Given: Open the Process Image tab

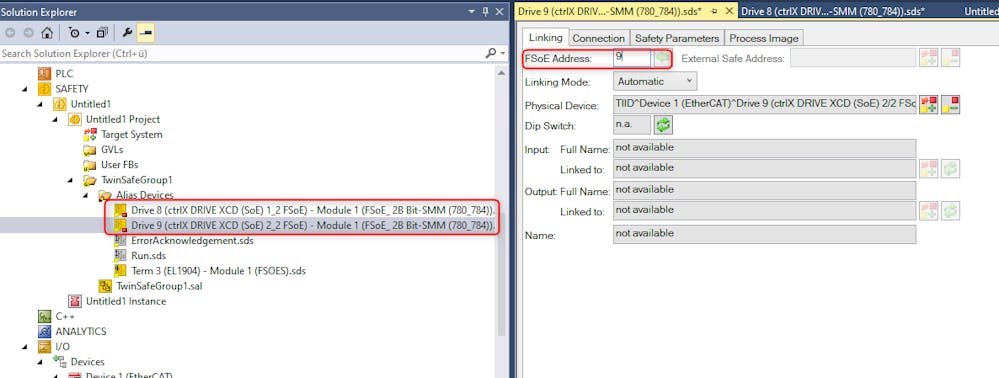Looking at the screenshot, I should click(x=764, y=38).
